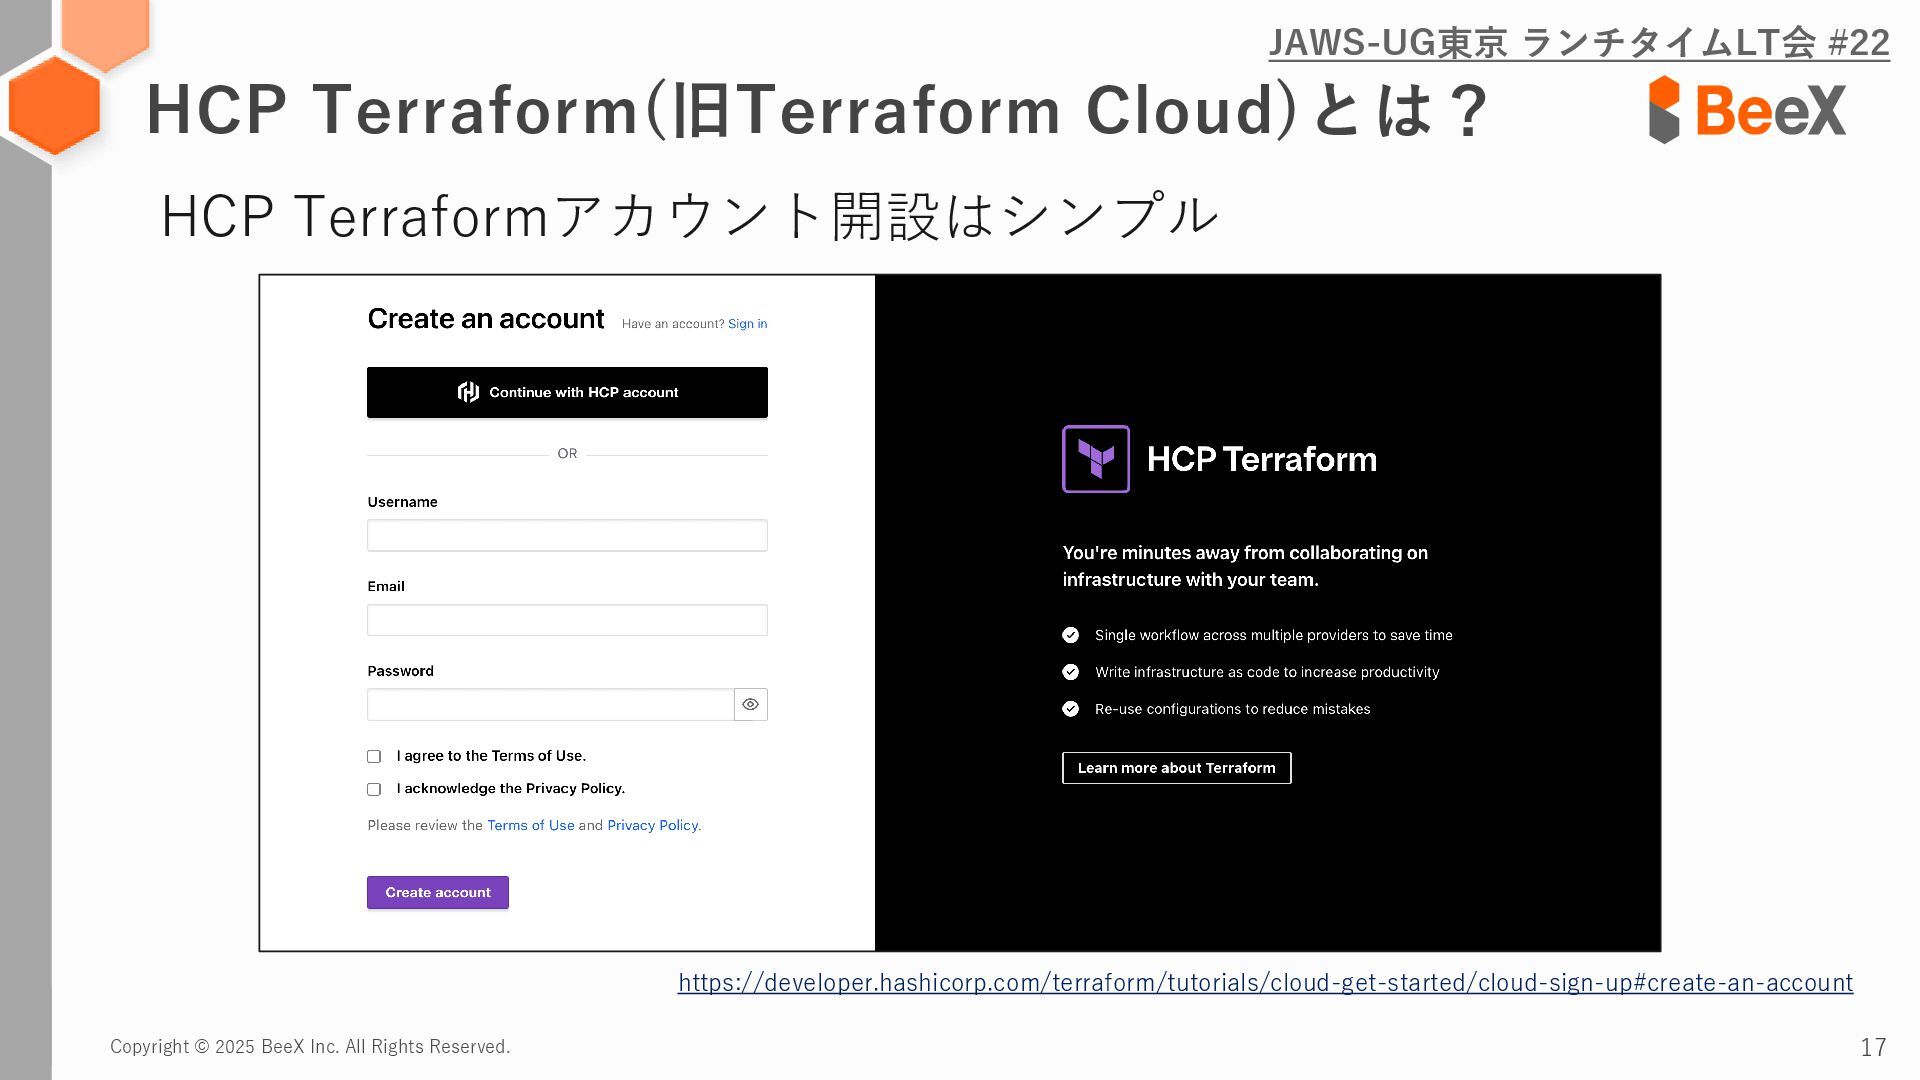Click checkmark beside Single workflow item
Screen dimensions: 1920x1080
tap(1070, 635)
